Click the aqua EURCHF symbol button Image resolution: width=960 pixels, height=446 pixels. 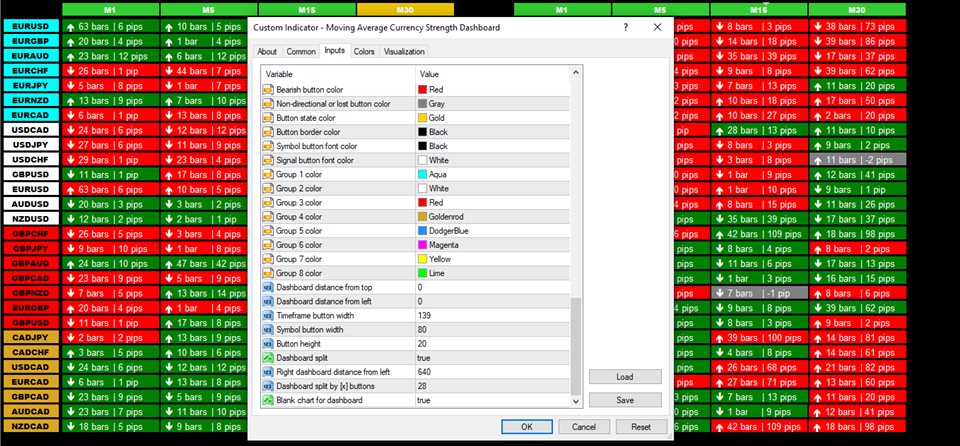point(31,70)
